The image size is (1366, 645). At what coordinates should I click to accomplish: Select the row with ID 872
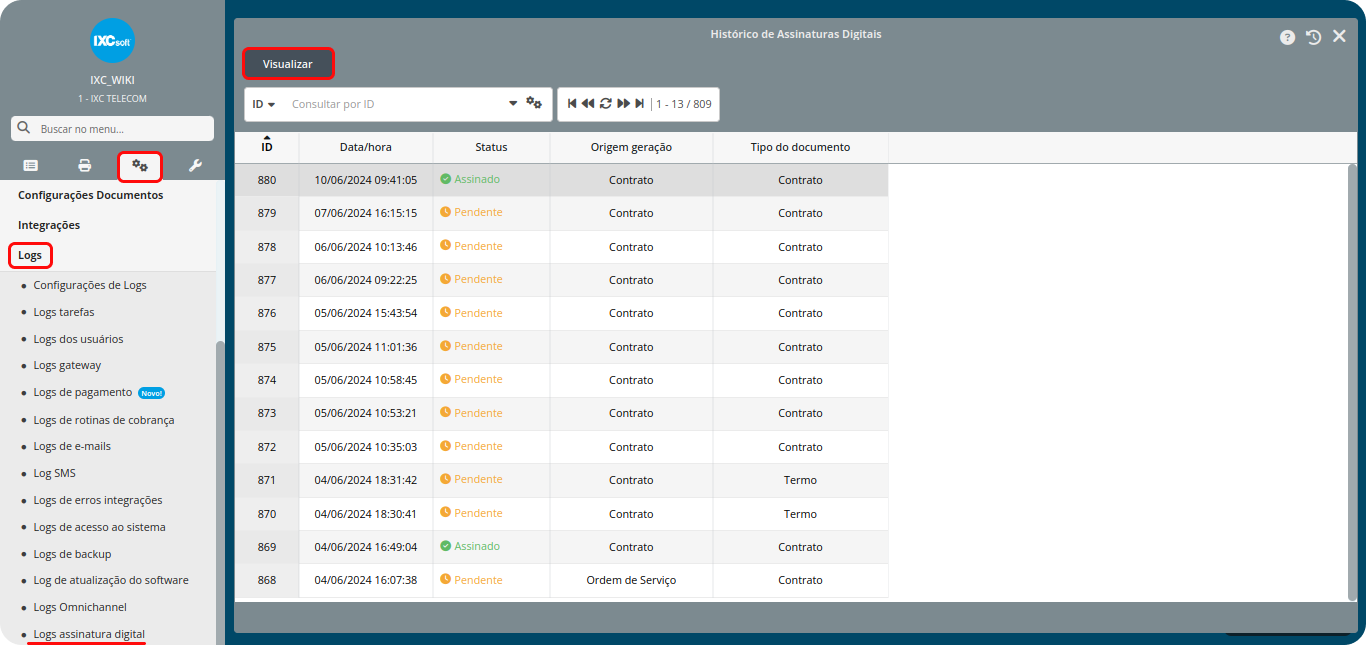(x=561, y=447)
